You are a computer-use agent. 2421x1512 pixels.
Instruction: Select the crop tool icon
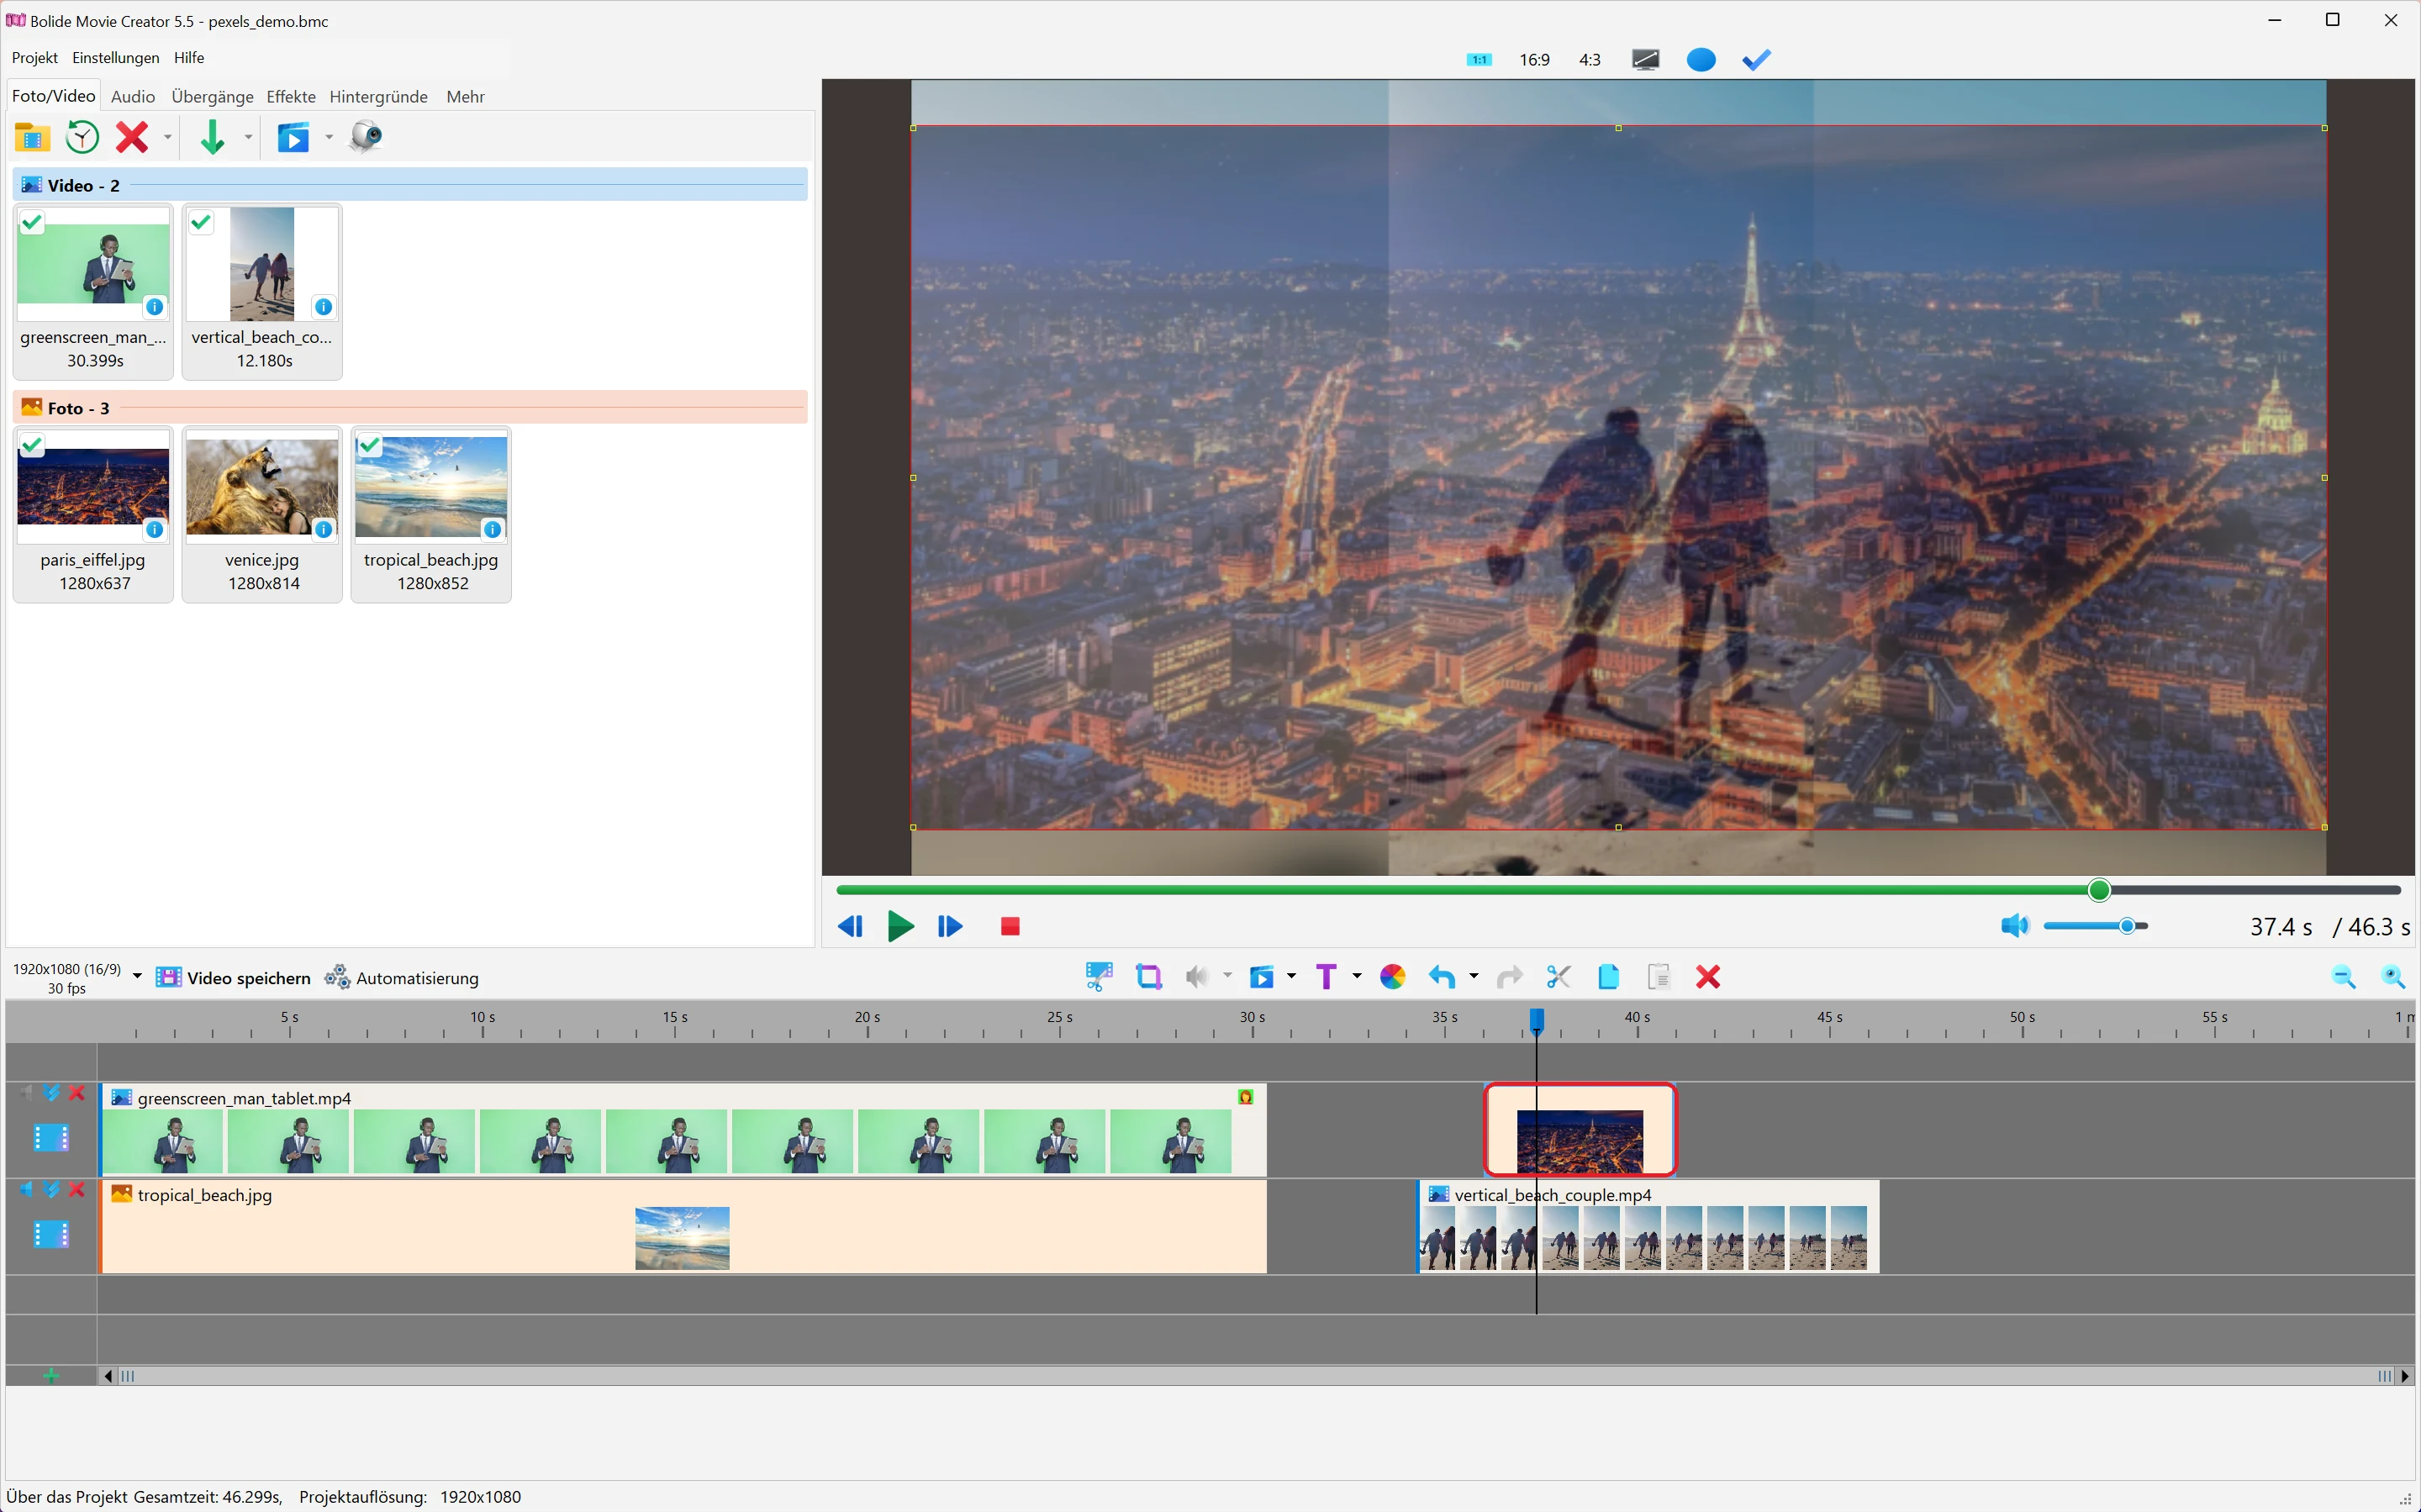point(1149,977)
